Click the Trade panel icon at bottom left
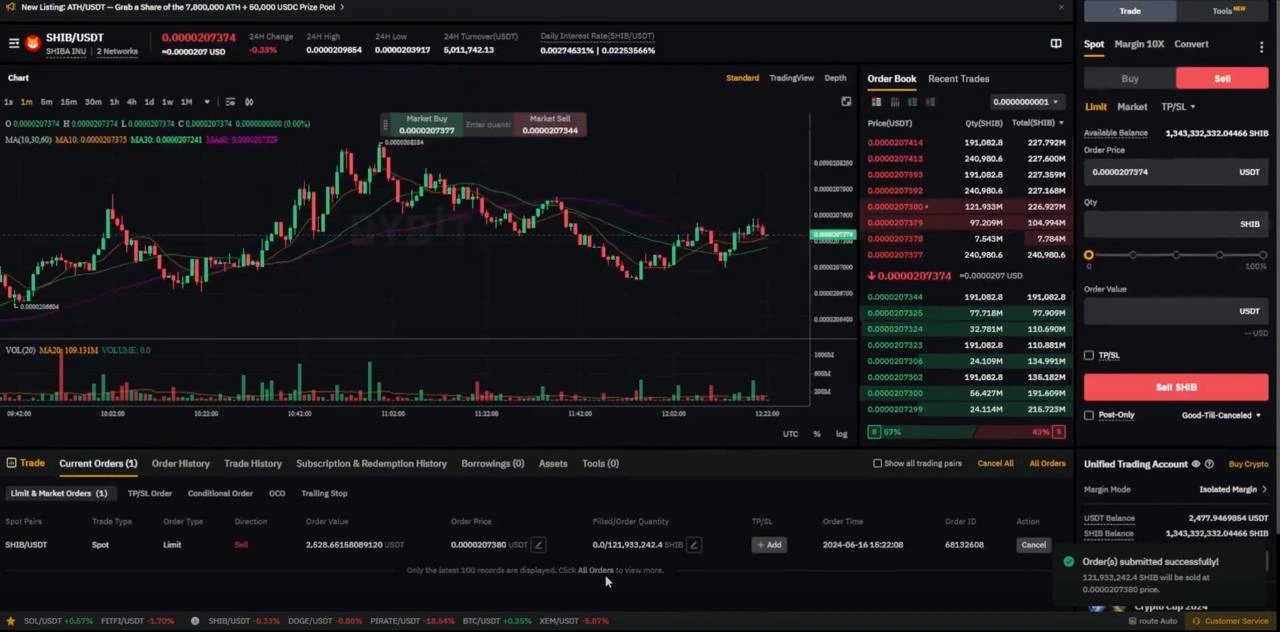The image size is (1280, 632). click(x=11, y=463)
